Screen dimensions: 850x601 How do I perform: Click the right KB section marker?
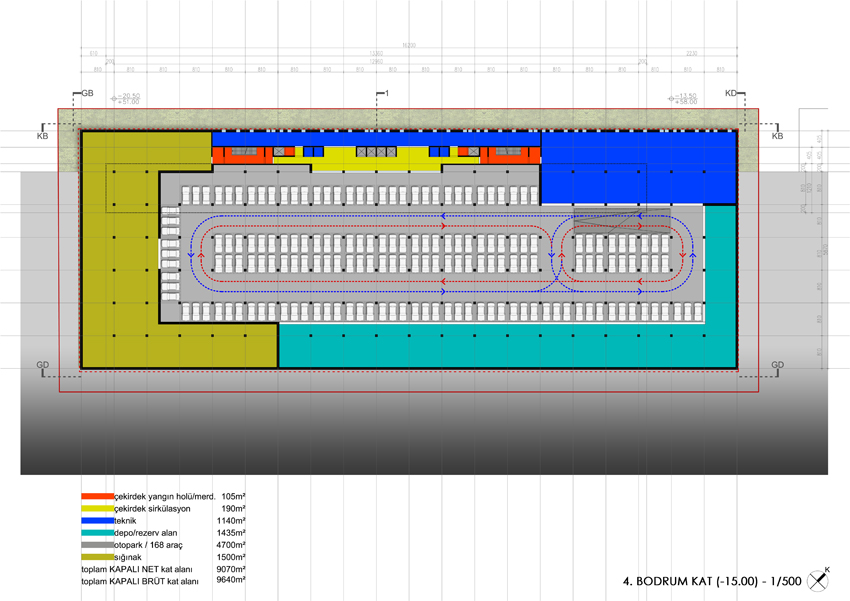click(778, 135)
